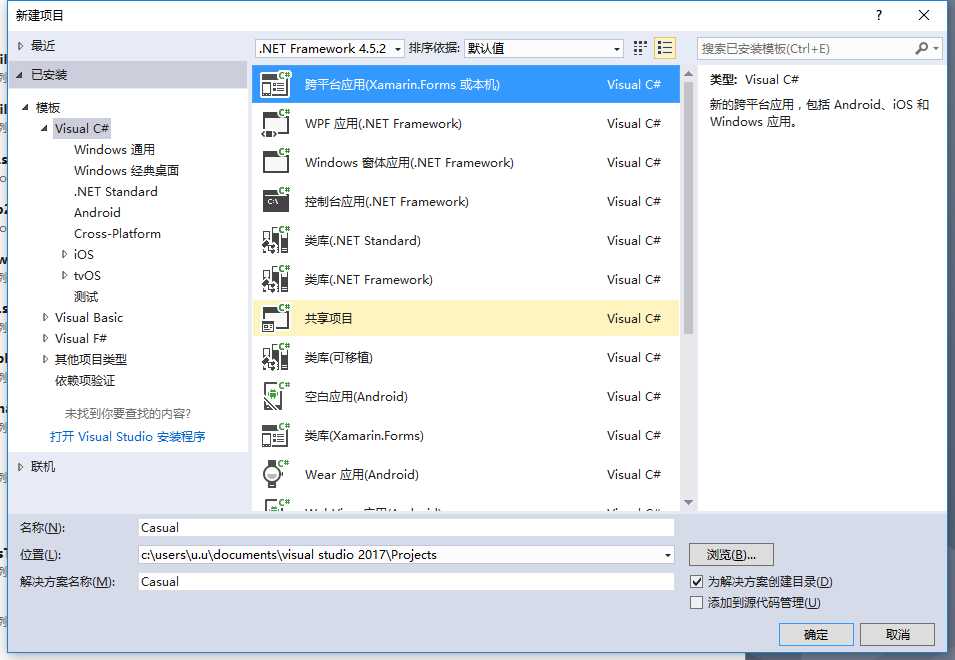Viewport: 955px width, 660px height.
Task: Click the 浏览(B)... browse button
Action: click(x=731, y=555)
